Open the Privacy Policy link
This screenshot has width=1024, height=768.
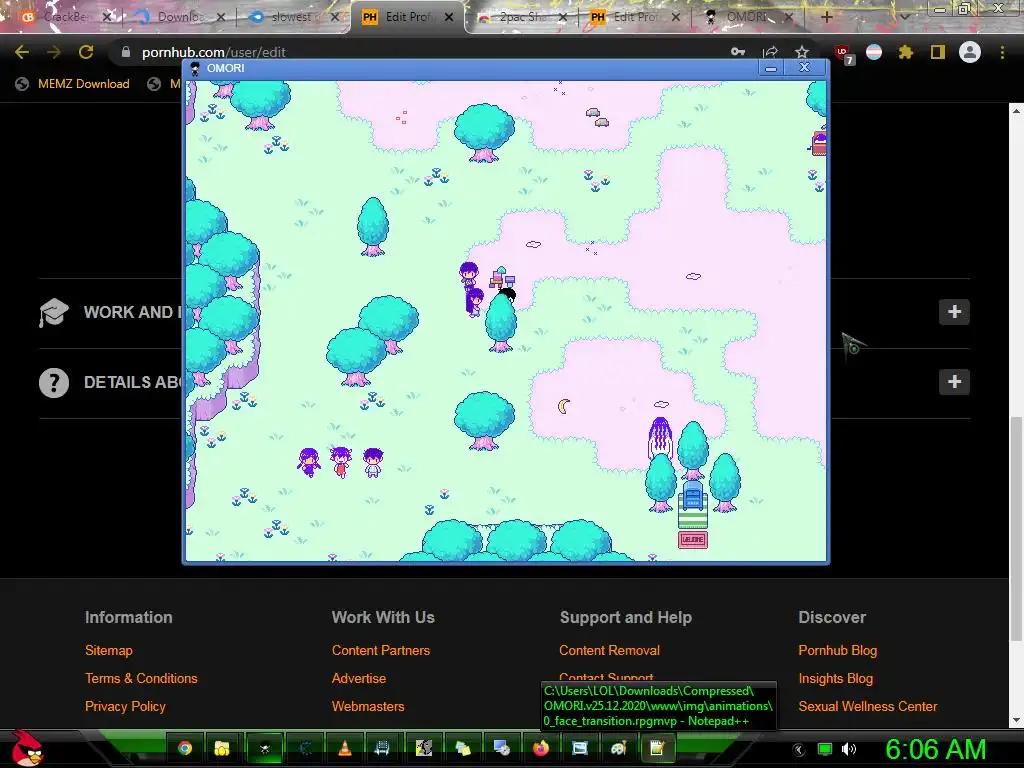pyautogui.click(x=125, y=707)
